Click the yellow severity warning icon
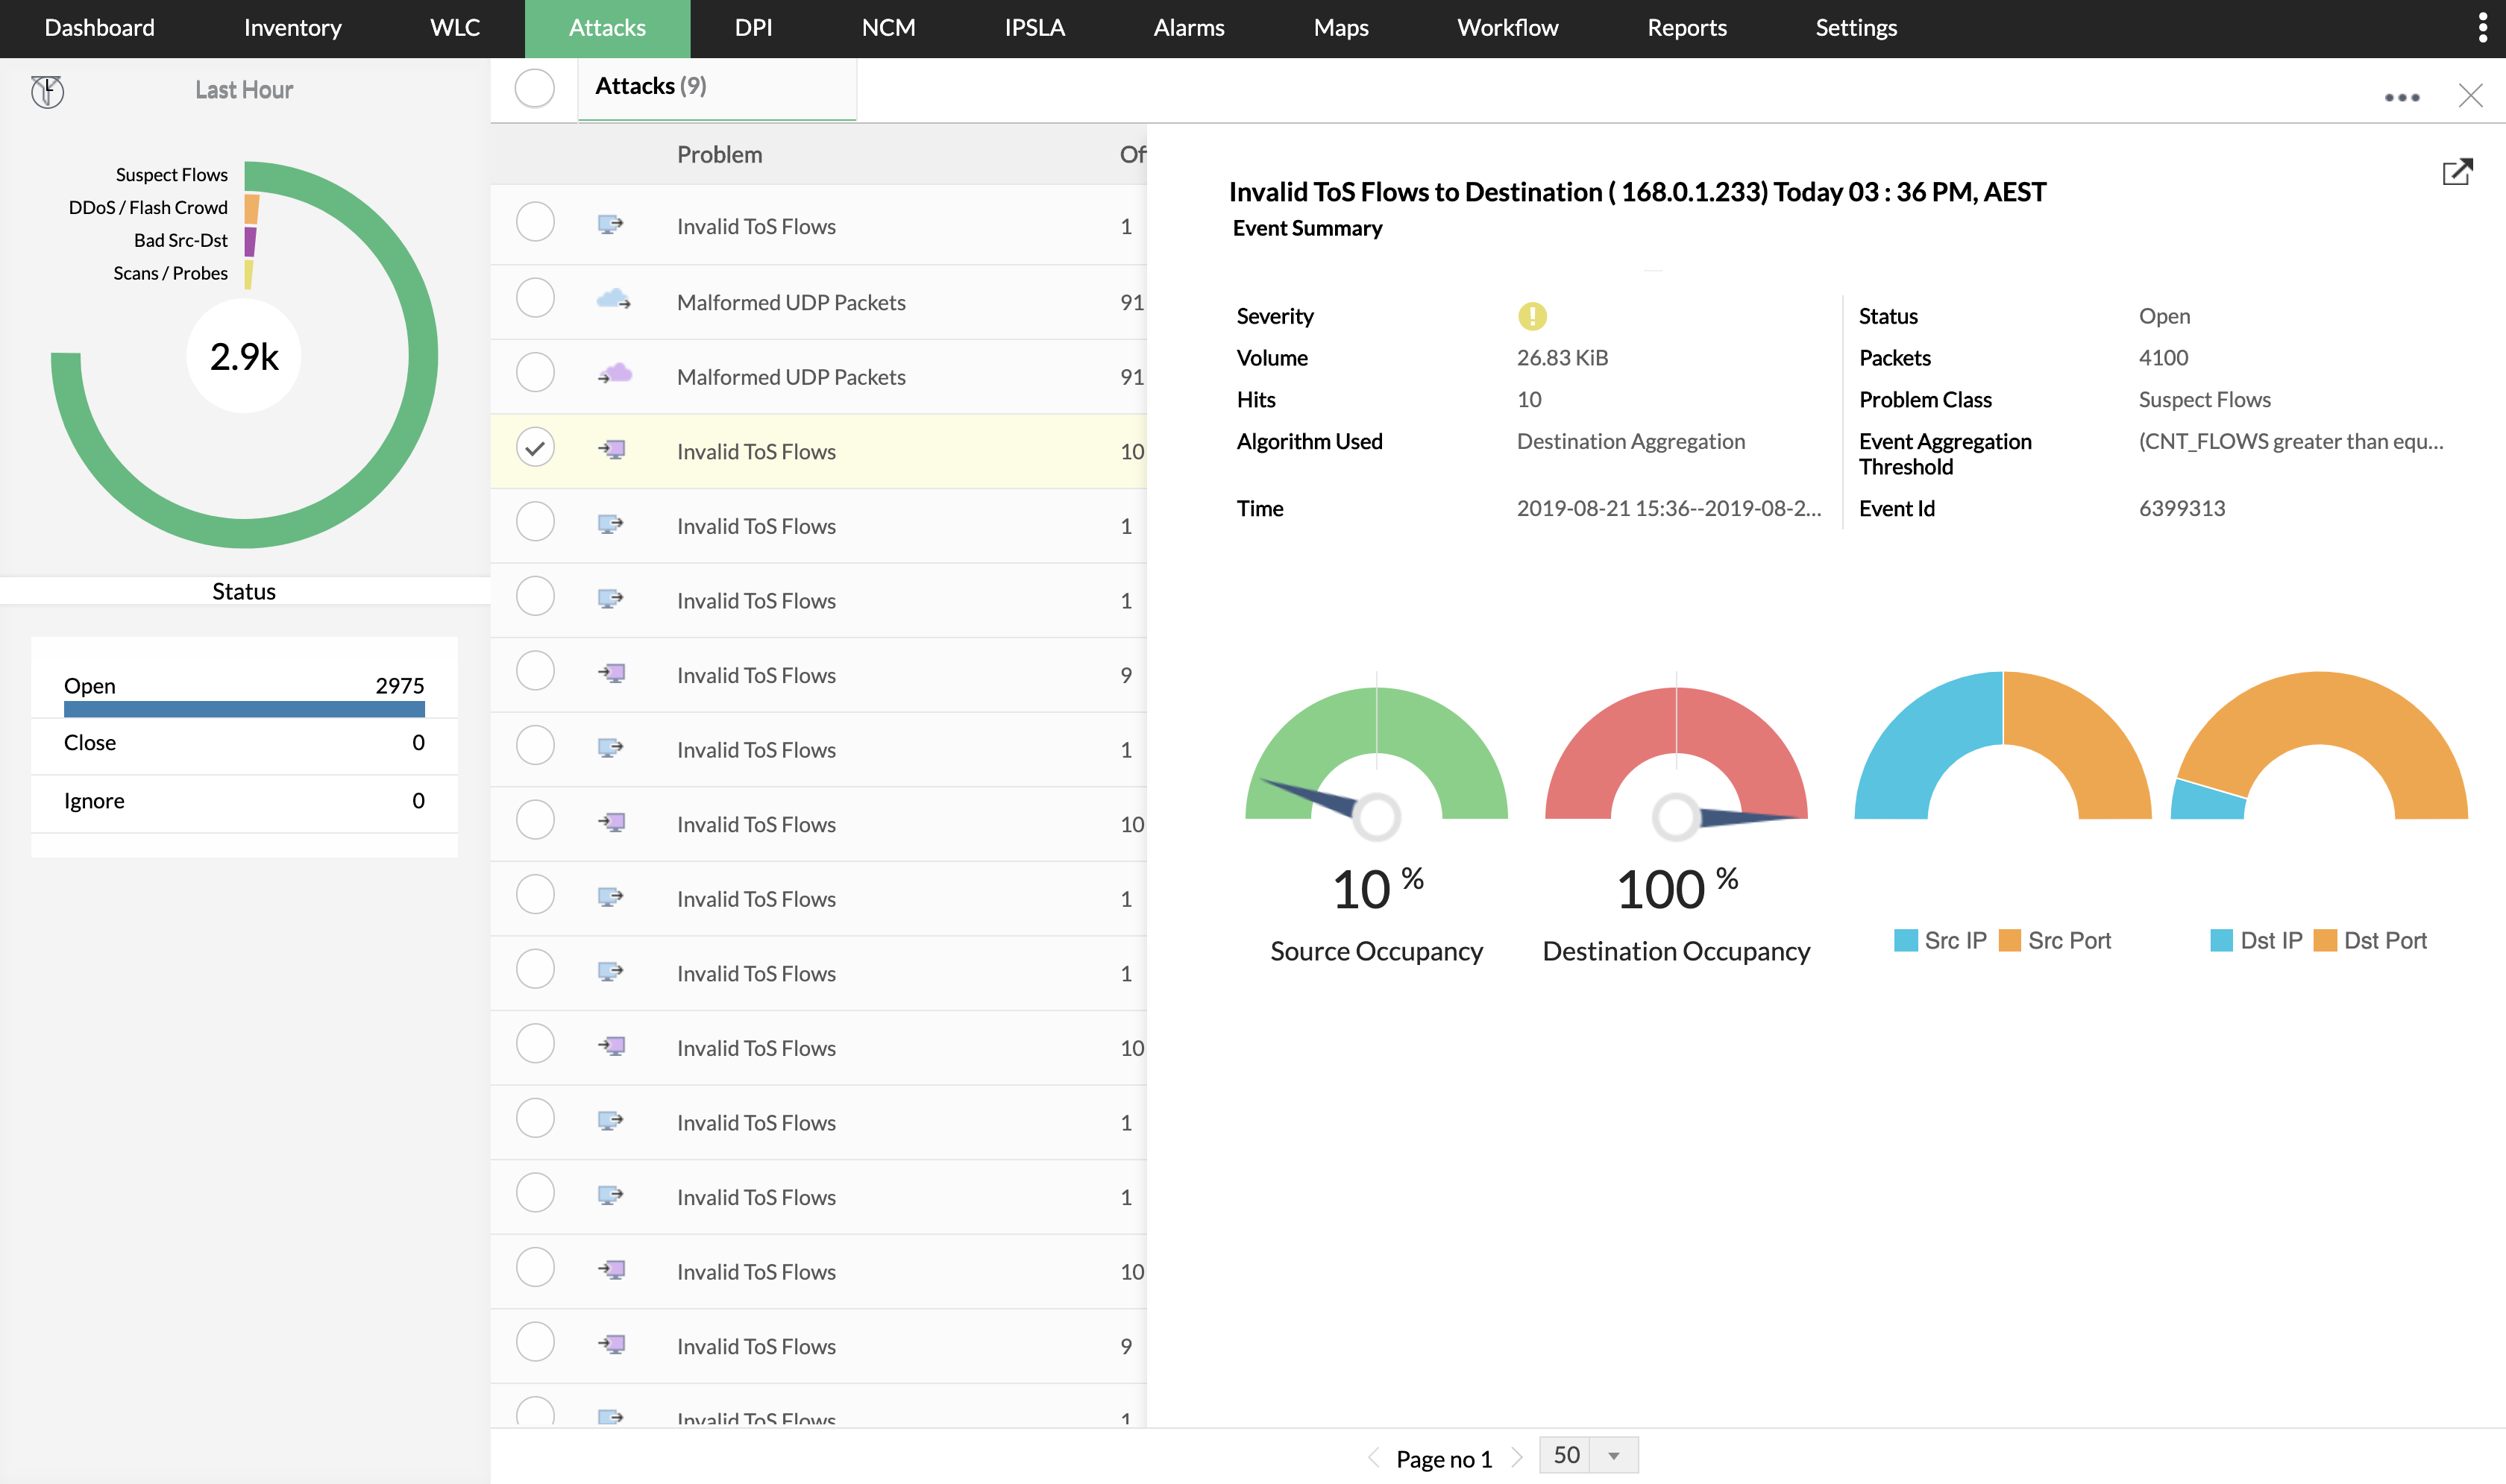This screenshot has width=2506, height=1484. (x=1531, y=316)
